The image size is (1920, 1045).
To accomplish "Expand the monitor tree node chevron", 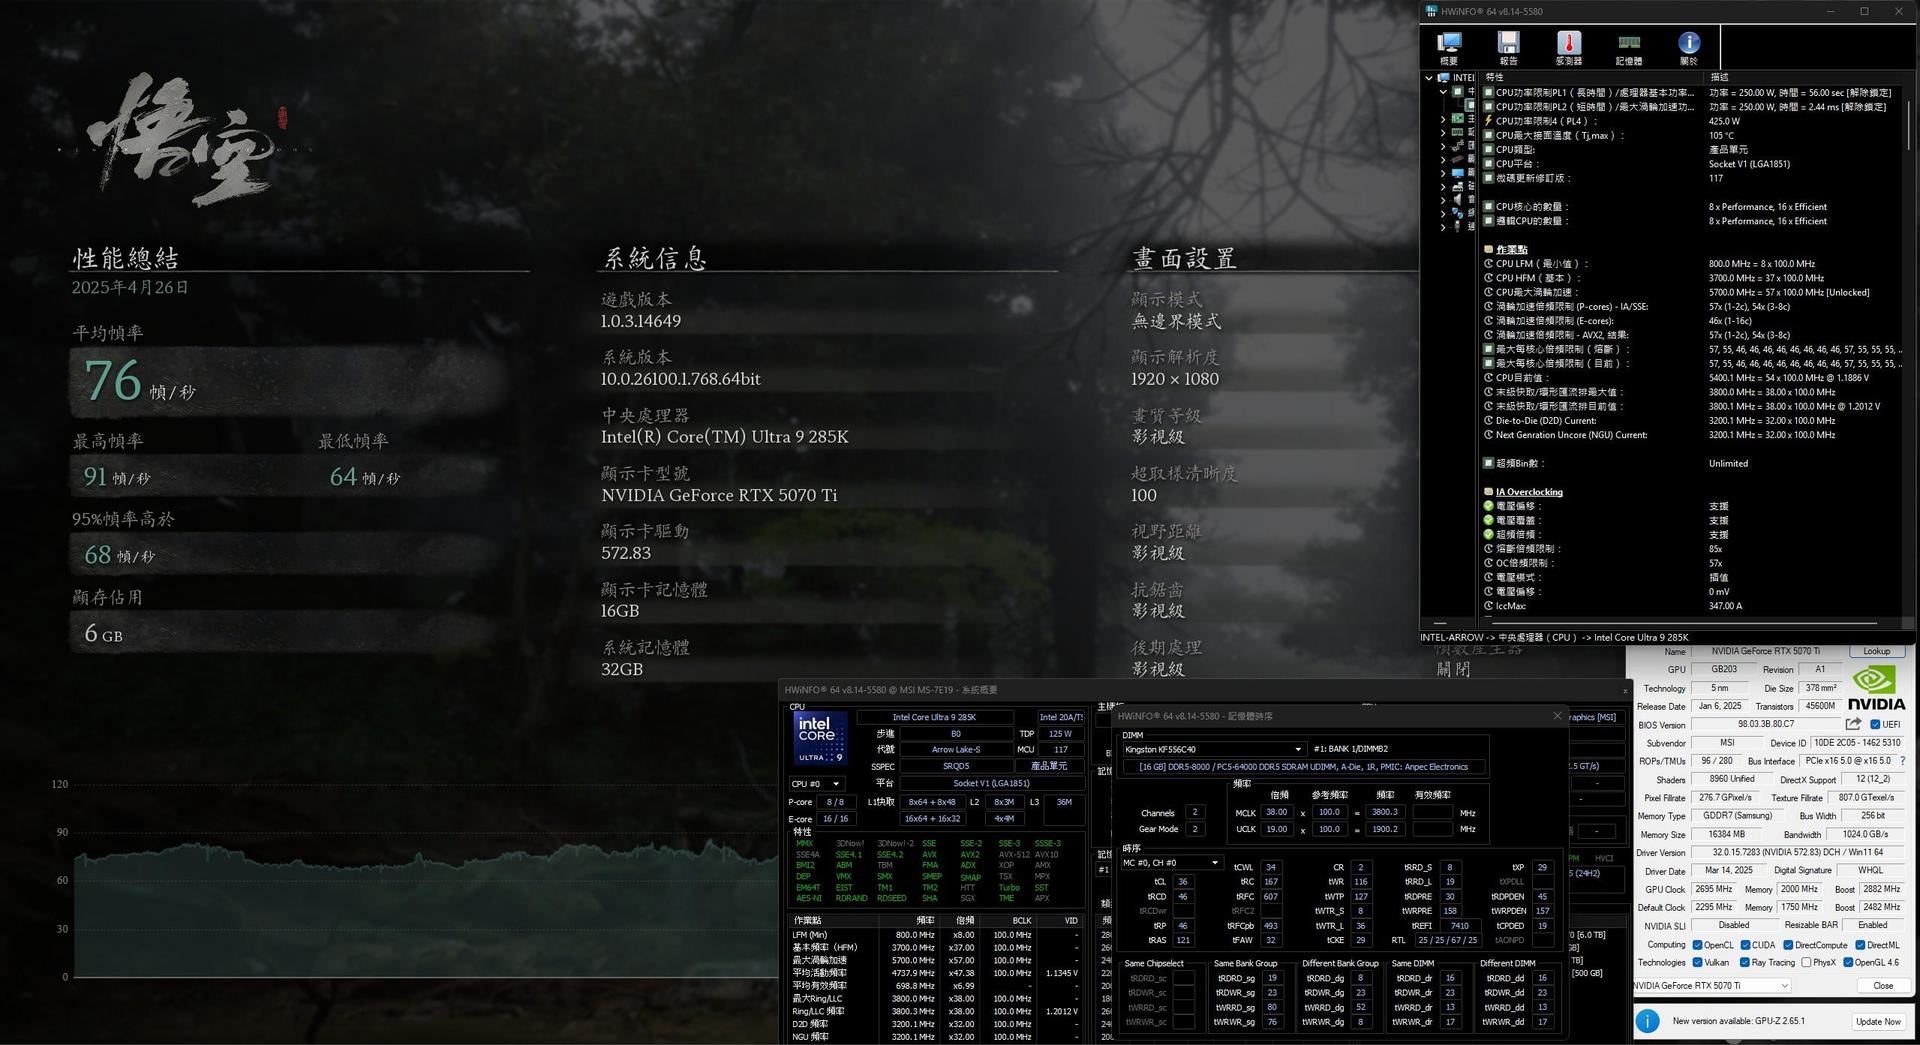I will 1443,173.
